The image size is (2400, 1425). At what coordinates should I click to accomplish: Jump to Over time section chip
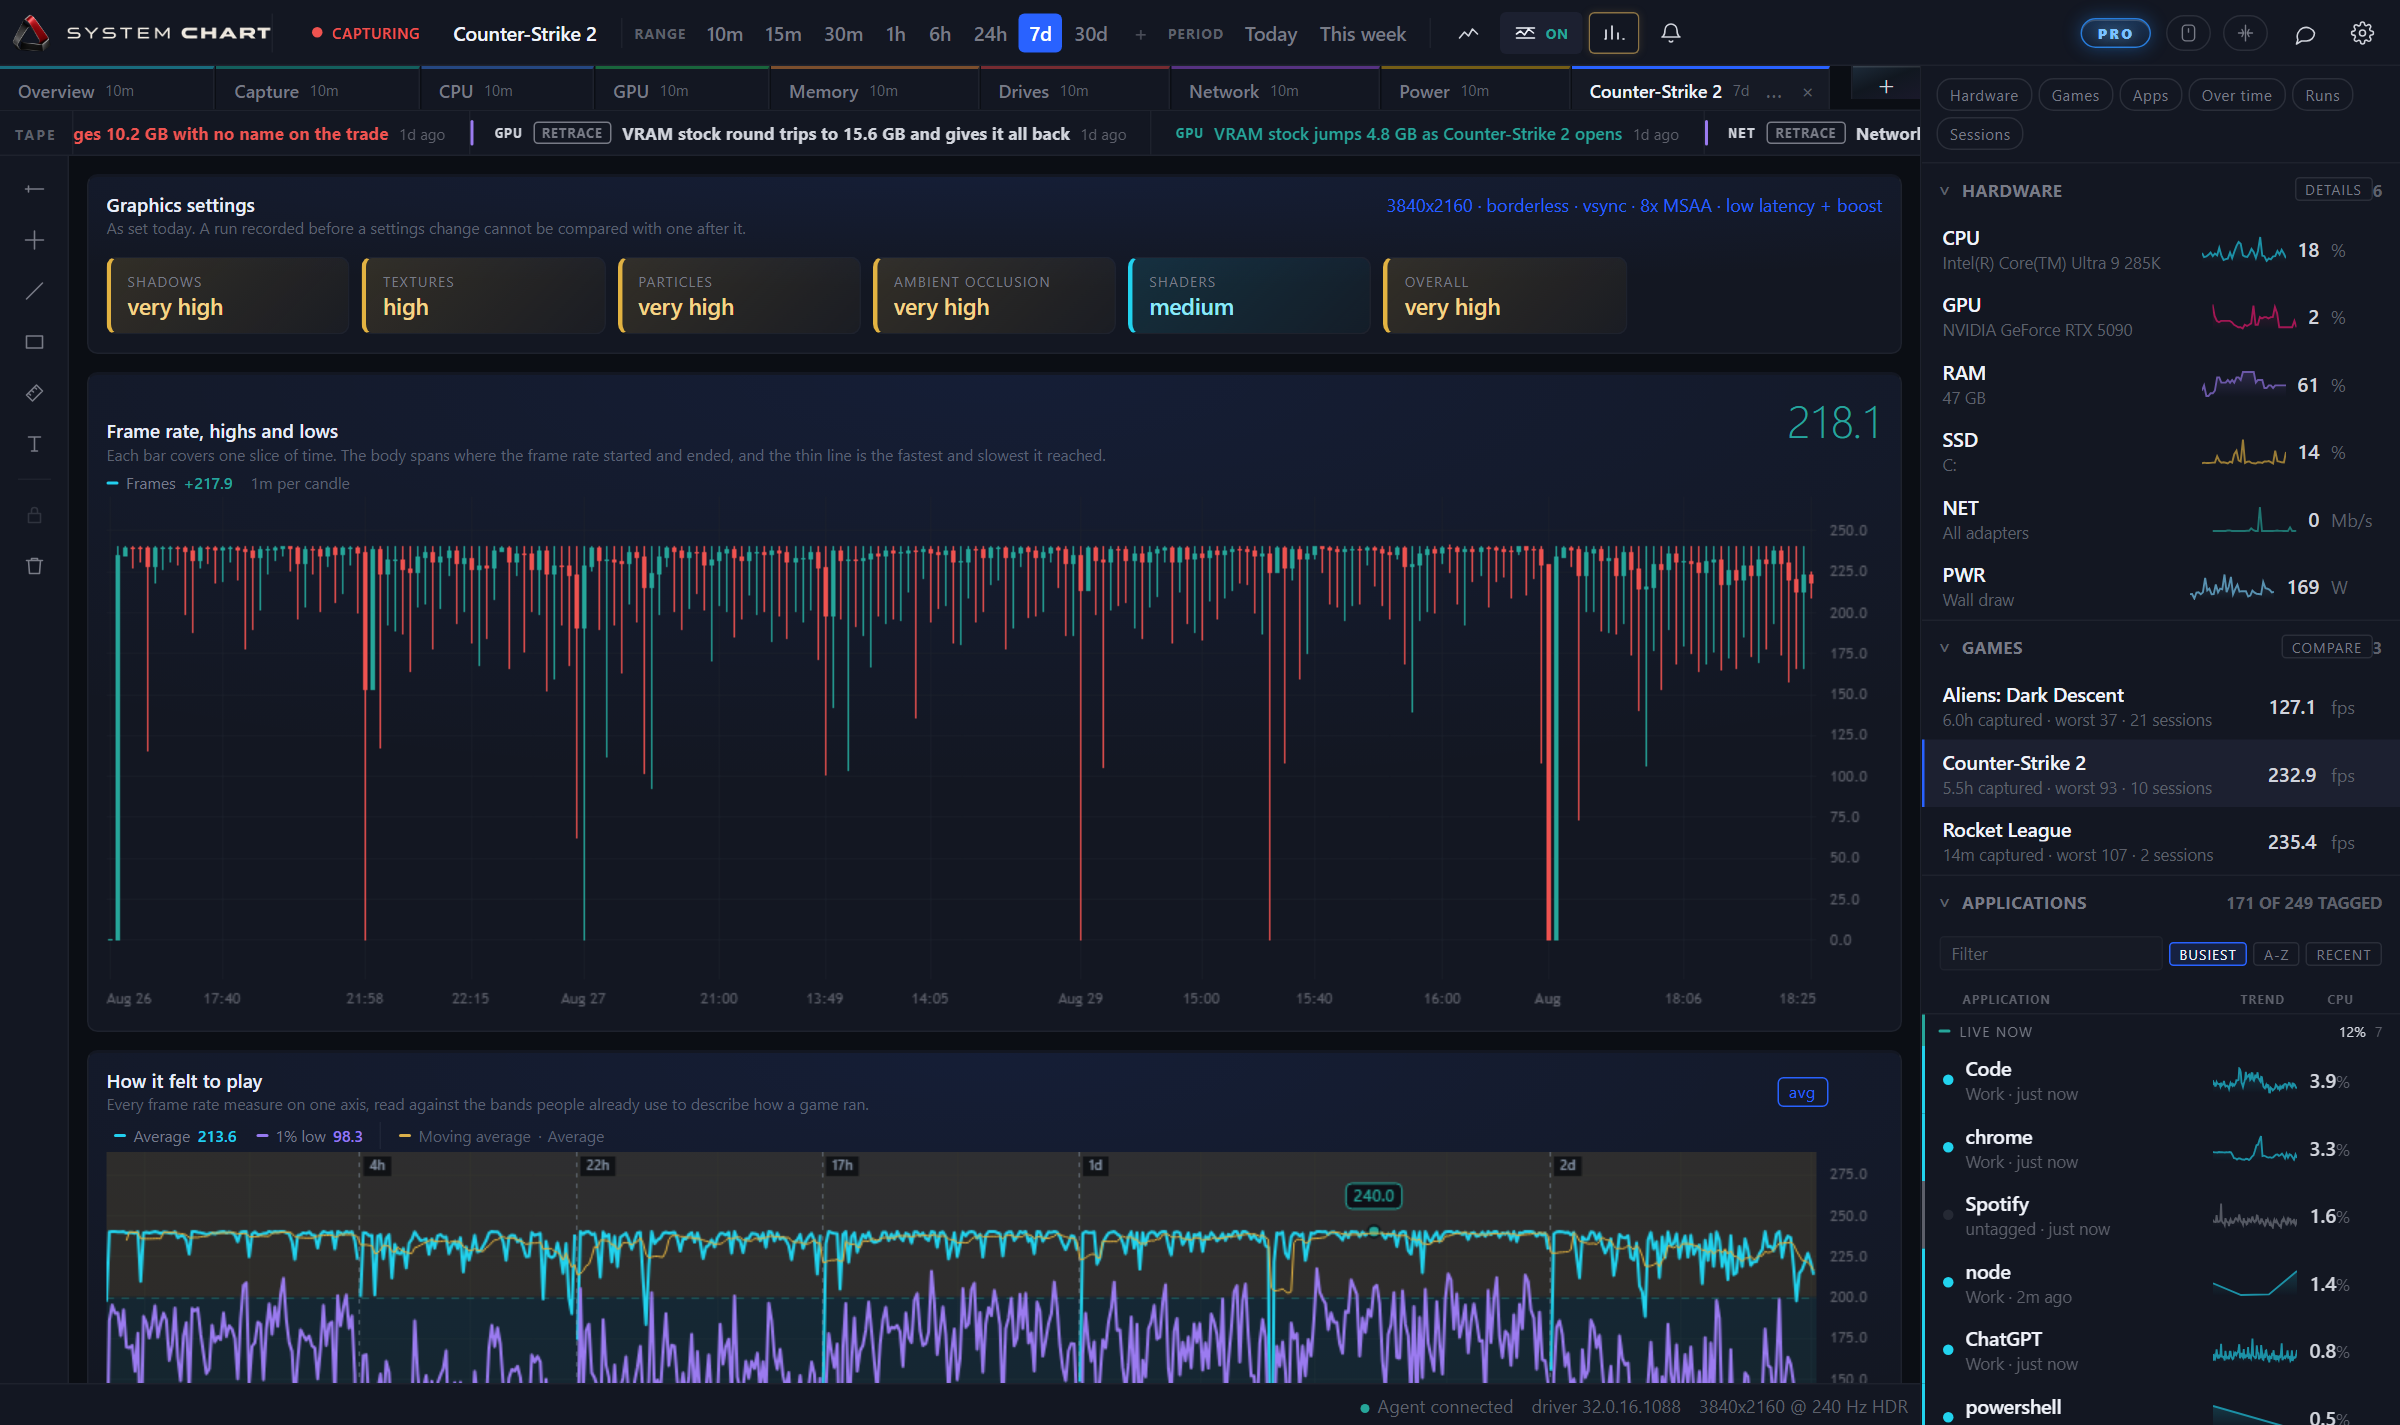coord(2236,95)
